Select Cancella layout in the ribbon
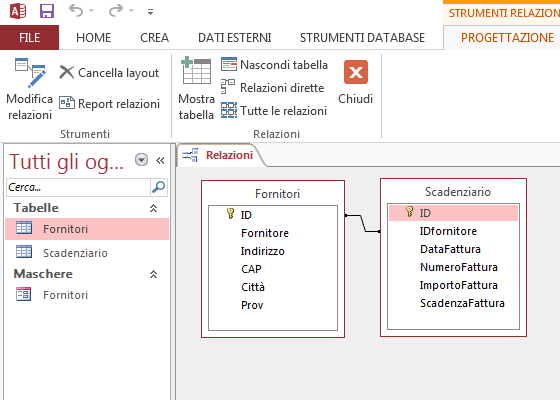The image size is (560, 400). [x=109, y=73]
